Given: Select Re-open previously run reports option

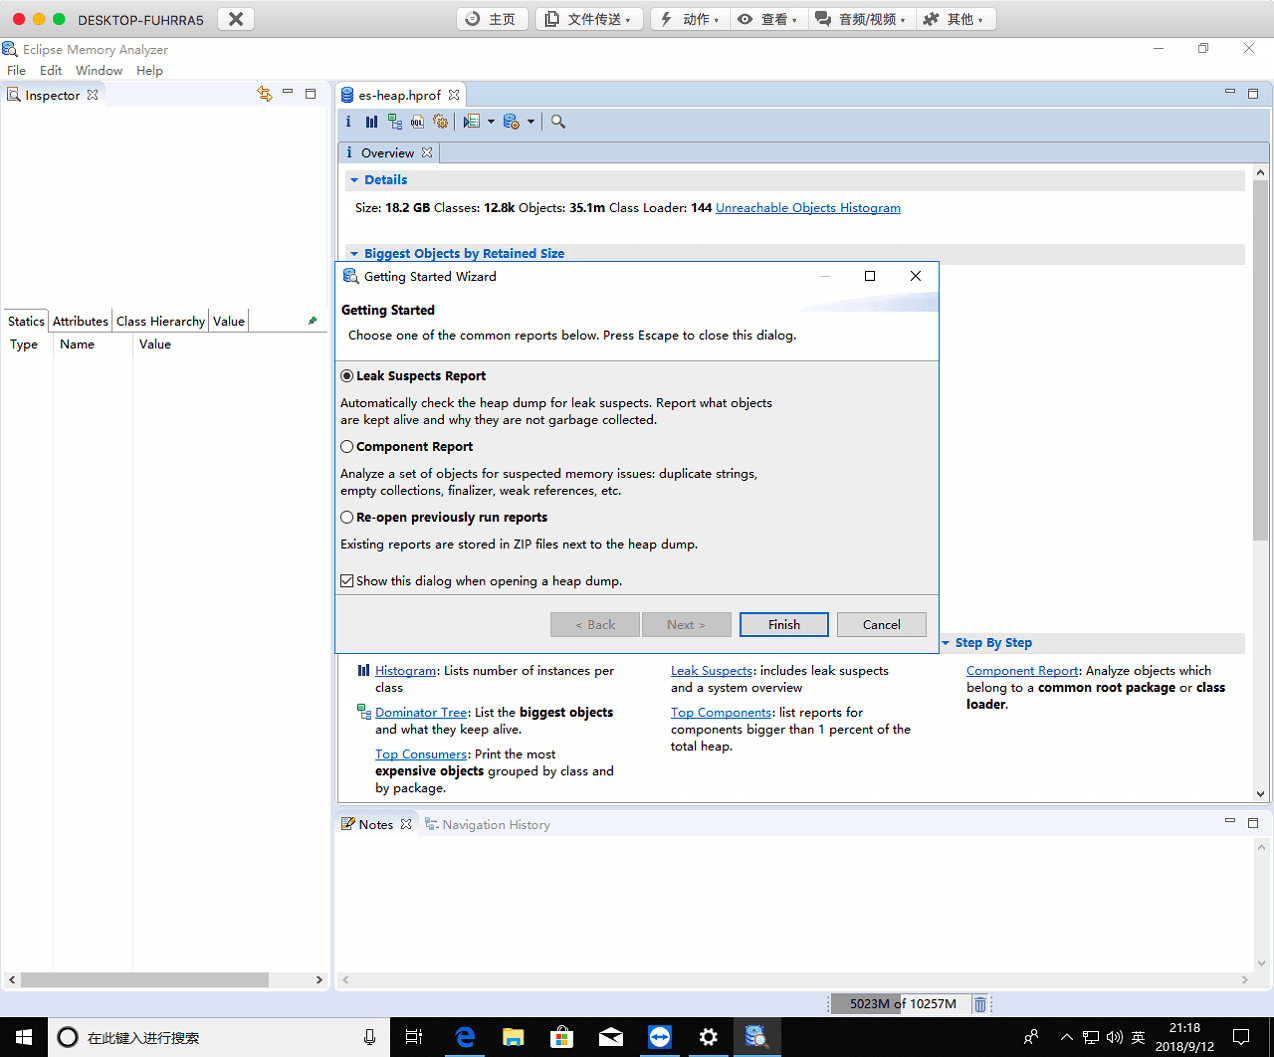Looking at the screenshot, I should pos(347,518).
